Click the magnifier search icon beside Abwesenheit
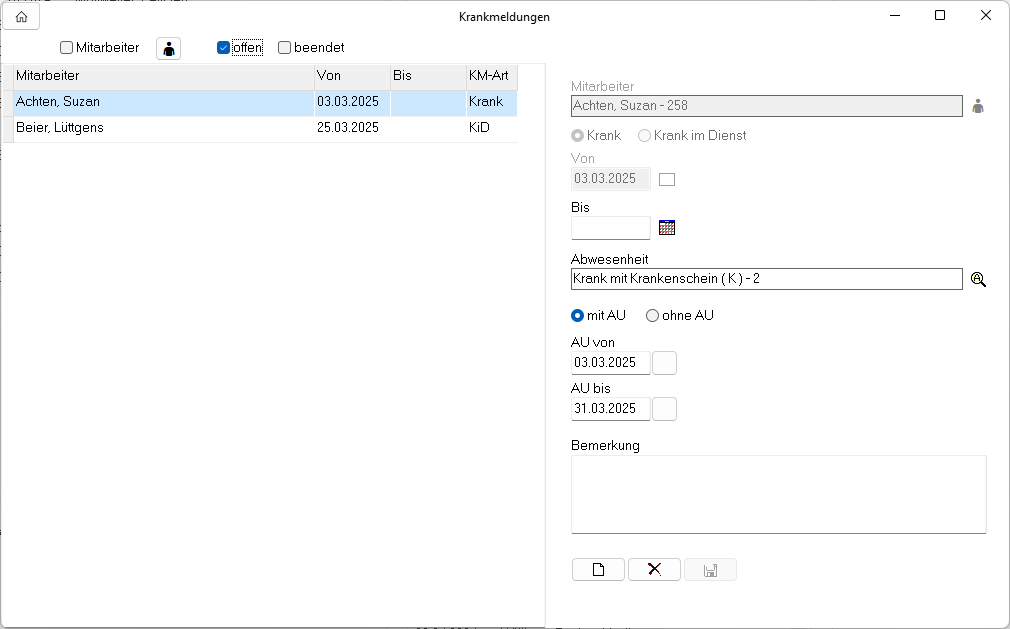 [x=978, y=279]
